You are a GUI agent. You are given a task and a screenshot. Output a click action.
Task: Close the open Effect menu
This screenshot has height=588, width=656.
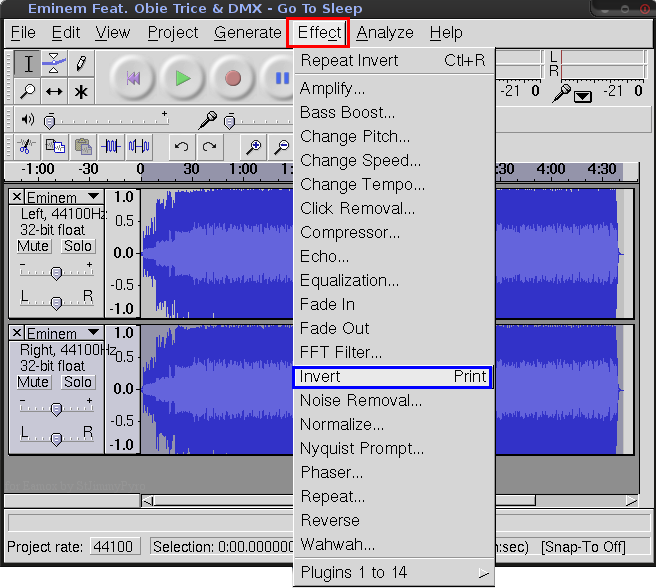coord(319,33)
